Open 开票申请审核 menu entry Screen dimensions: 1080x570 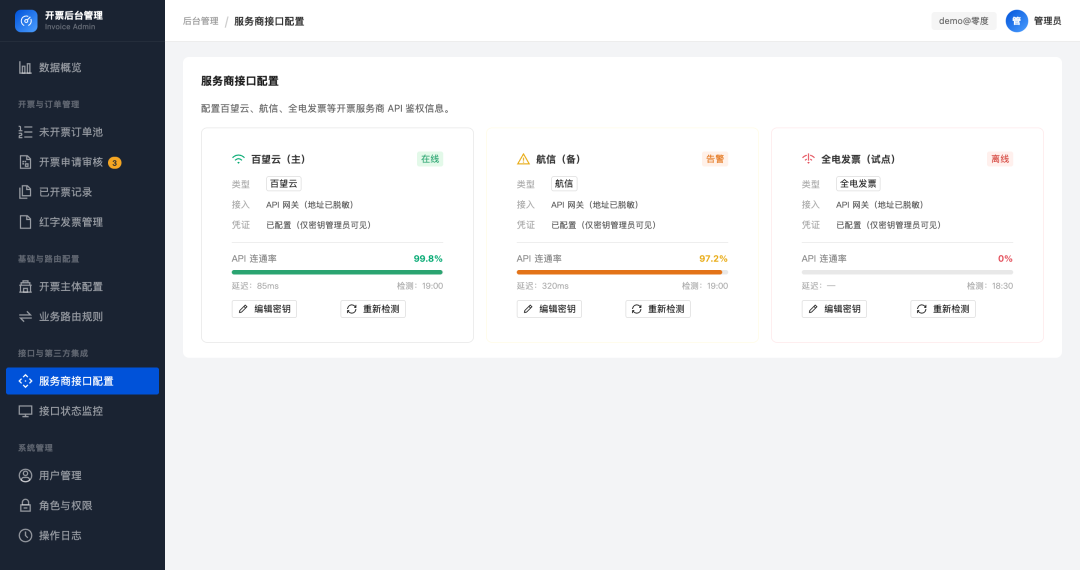[x=83, y=162]
